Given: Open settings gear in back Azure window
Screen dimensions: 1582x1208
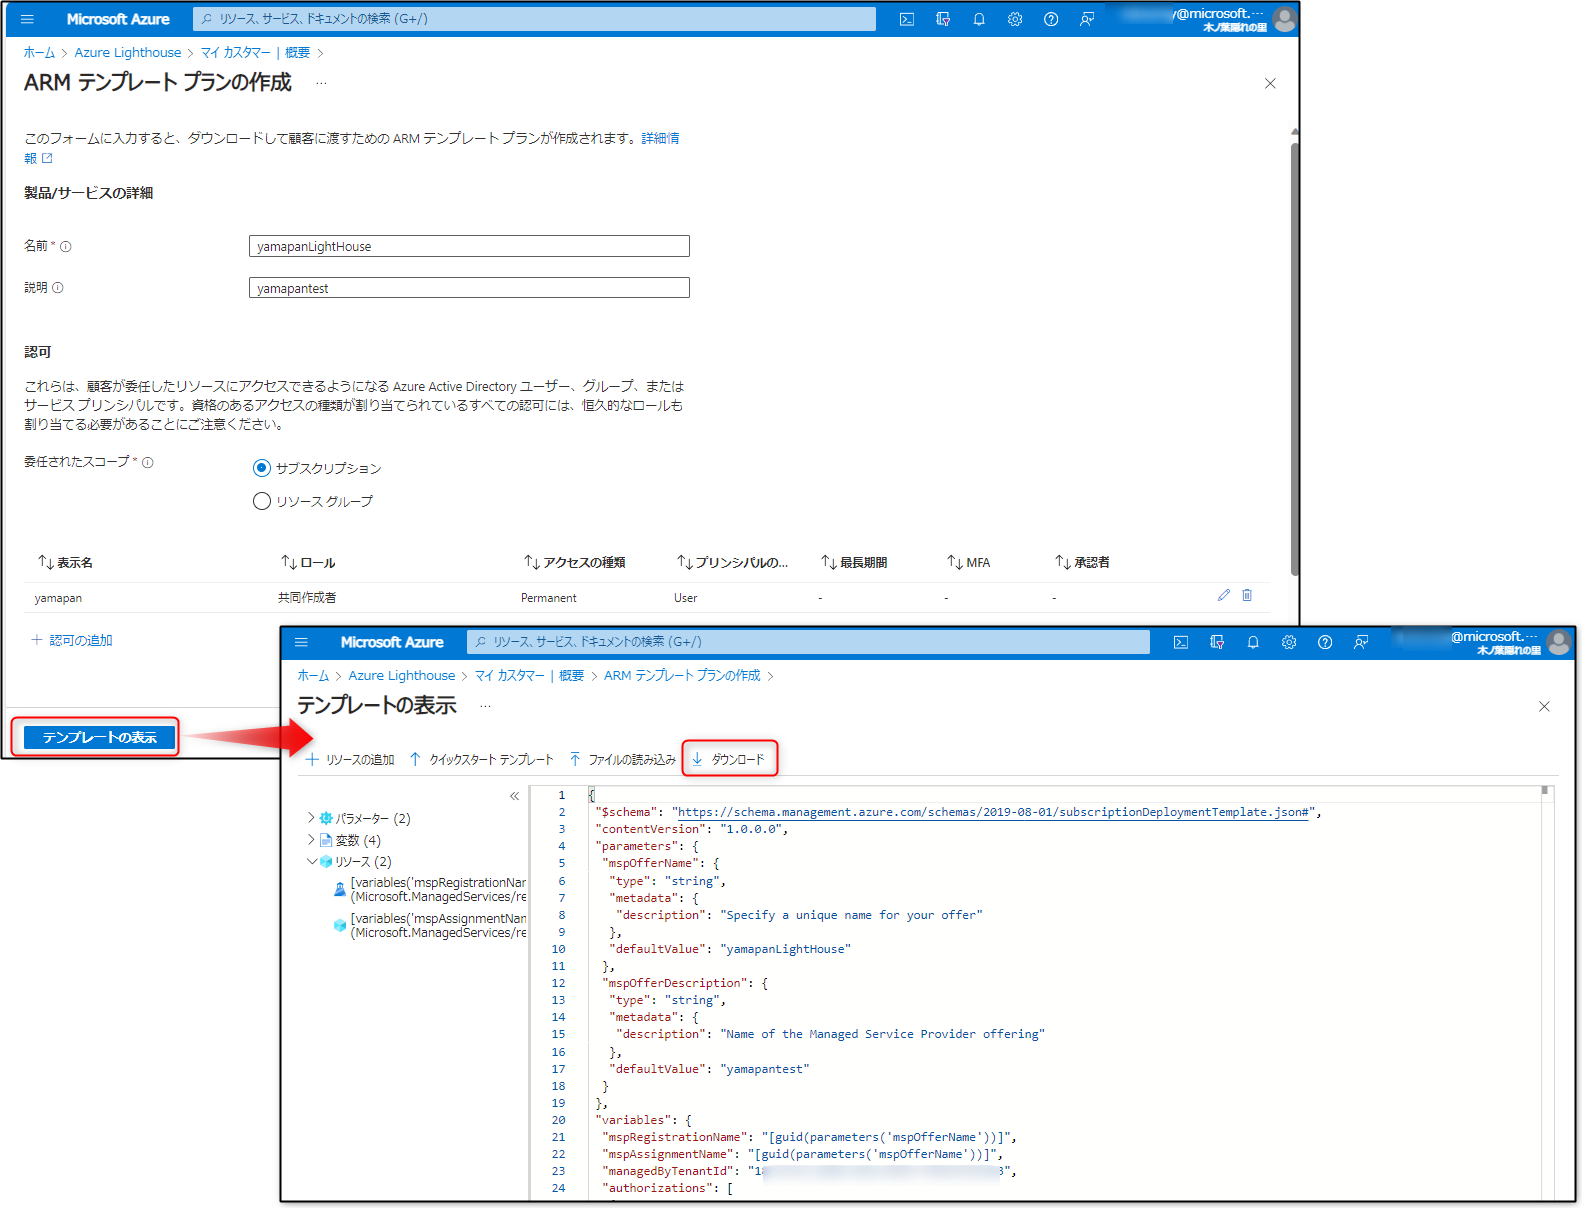Looking at the screenshot, I should (1015, 19).
